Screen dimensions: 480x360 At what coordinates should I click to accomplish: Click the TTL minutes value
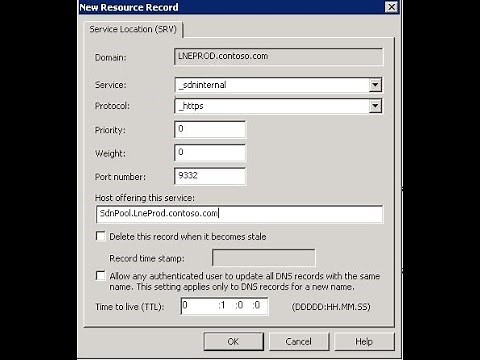240,305
